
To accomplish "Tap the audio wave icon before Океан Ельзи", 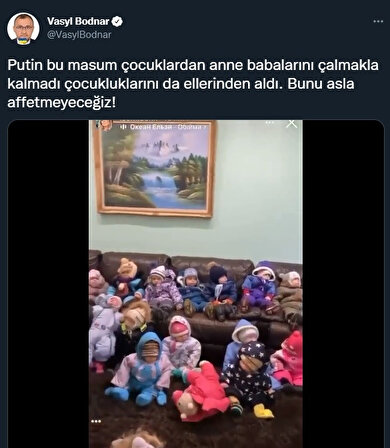I will (x=123, y=127).
